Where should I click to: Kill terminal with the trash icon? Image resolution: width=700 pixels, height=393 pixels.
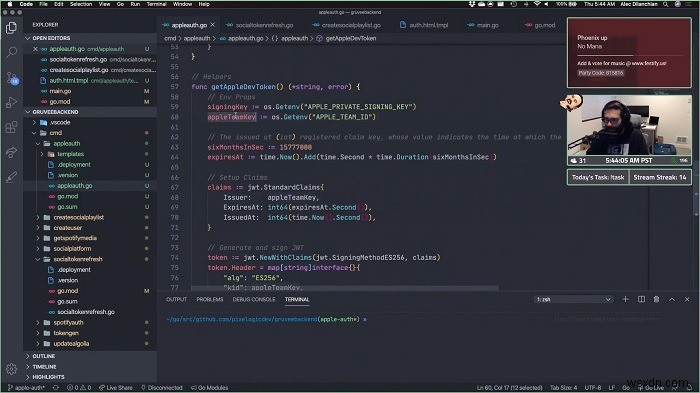(x=656, y=299)
